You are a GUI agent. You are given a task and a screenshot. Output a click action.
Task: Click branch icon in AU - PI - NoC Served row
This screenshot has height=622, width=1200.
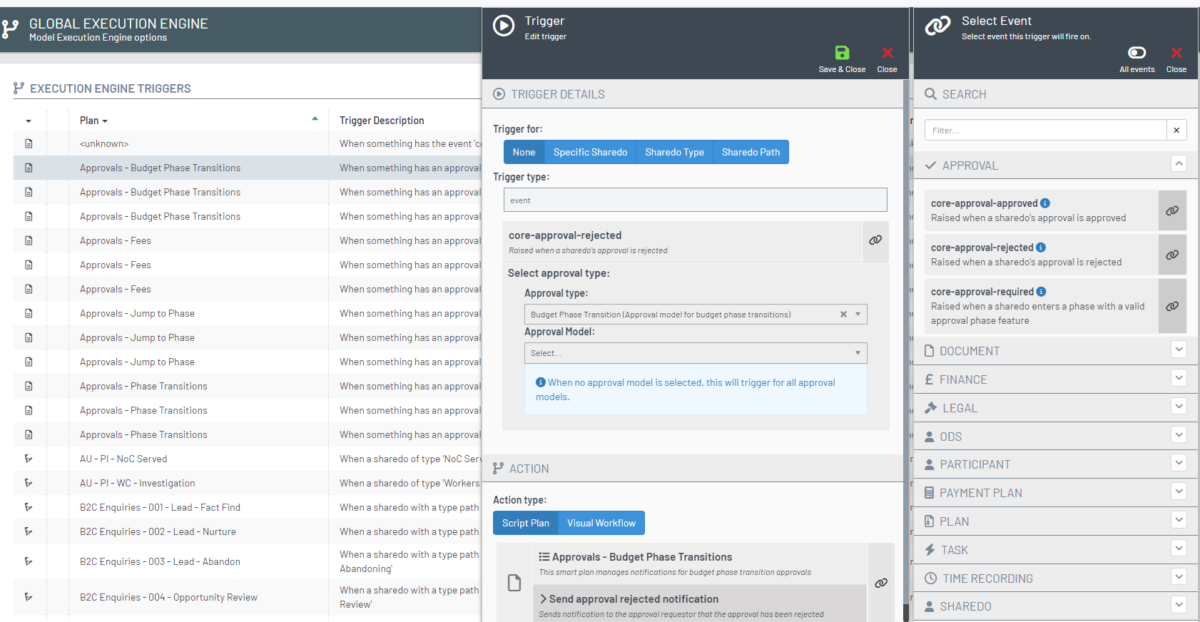pyautogui.click(x=29, y=459)
